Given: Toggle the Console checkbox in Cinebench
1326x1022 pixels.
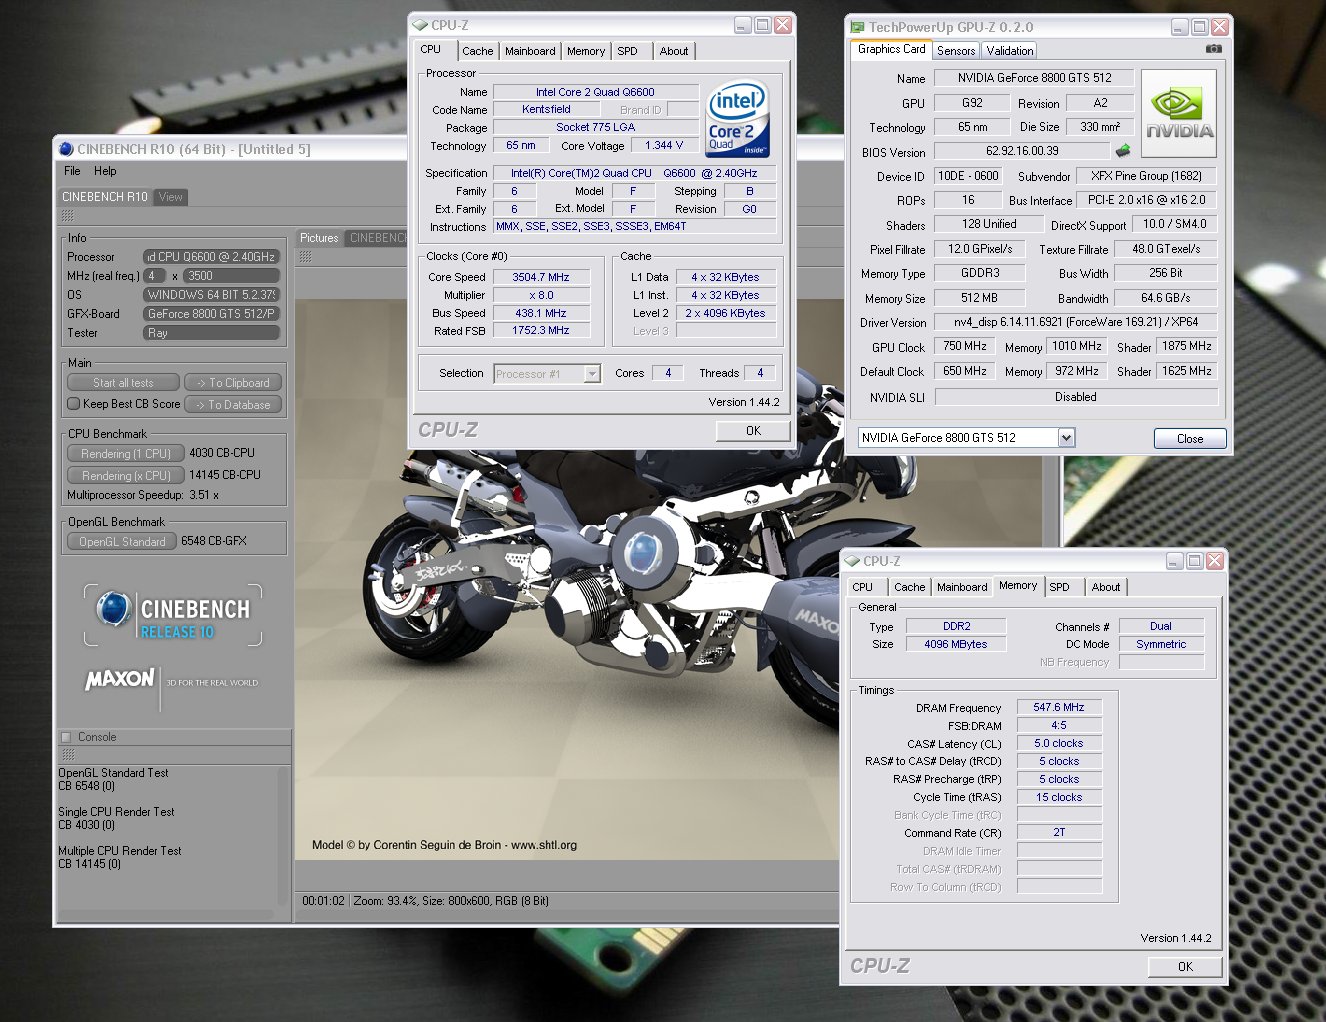Looking at the screenshot, I should click(x=67, y=737).
